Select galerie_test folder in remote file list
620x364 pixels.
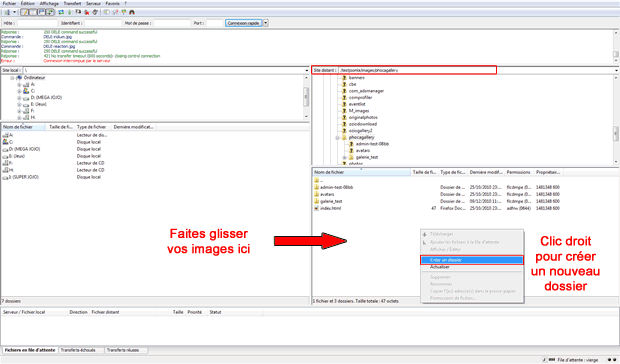coord(331,202)
